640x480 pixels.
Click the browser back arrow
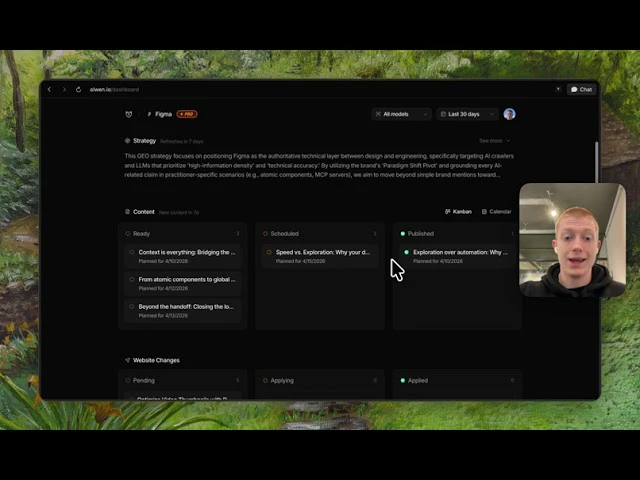[49, 89]
